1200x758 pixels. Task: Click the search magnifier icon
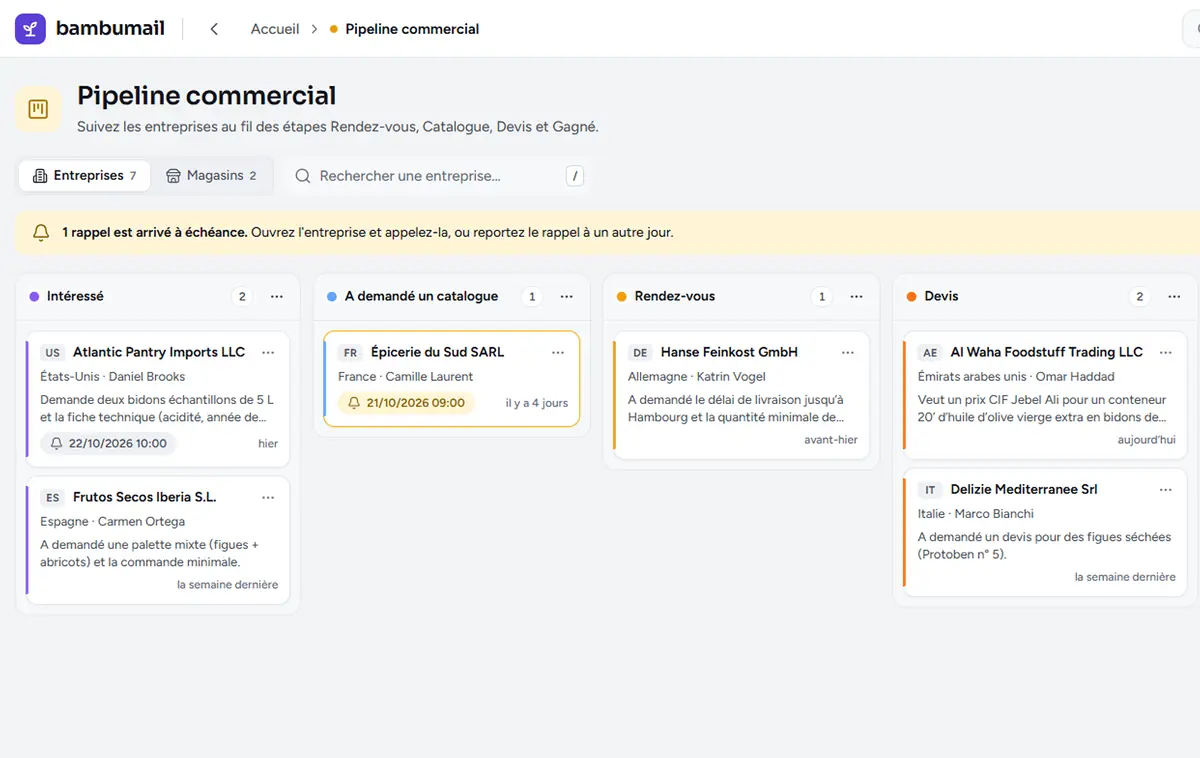pos(303,176)
